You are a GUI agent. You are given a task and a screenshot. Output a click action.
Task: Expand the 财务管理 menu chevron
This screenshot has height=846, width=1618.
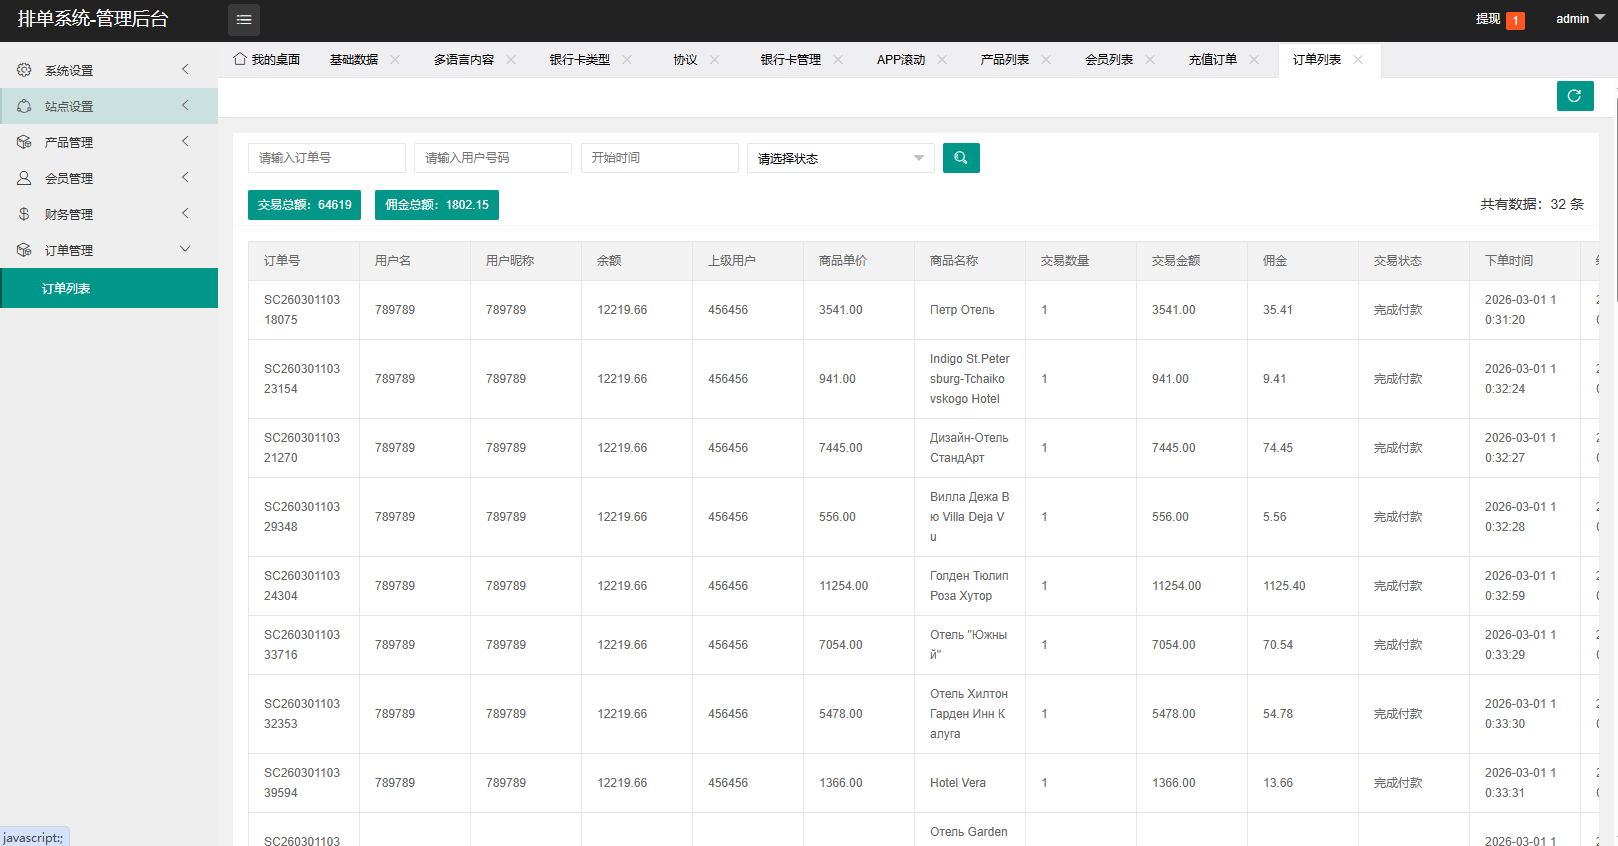click(x=185, y=213)
